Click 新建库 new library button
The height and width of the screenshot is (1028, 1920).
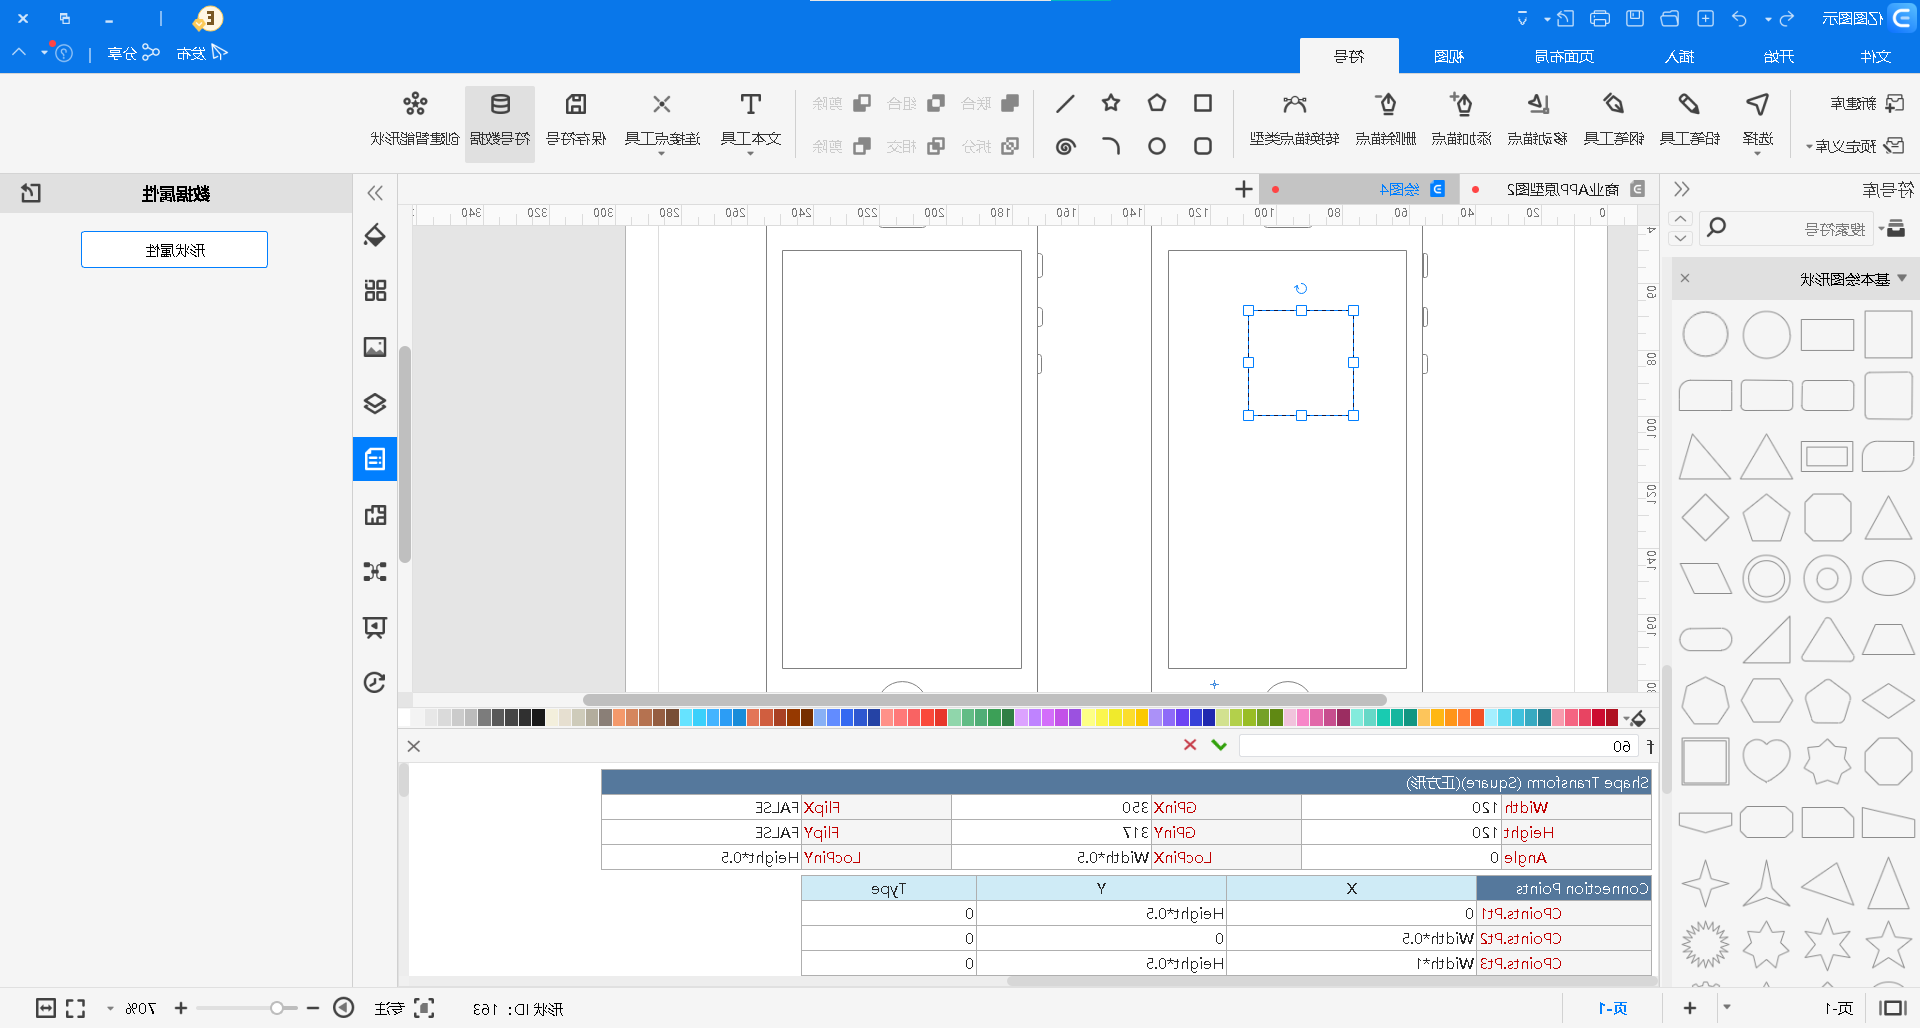coord(1866,103)
